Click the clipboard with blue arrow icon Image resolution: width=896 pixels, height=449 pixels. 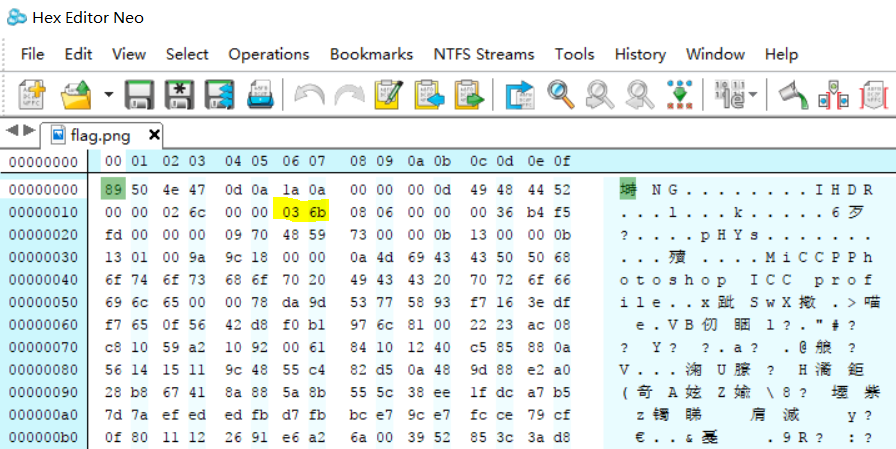coord(429,94)
